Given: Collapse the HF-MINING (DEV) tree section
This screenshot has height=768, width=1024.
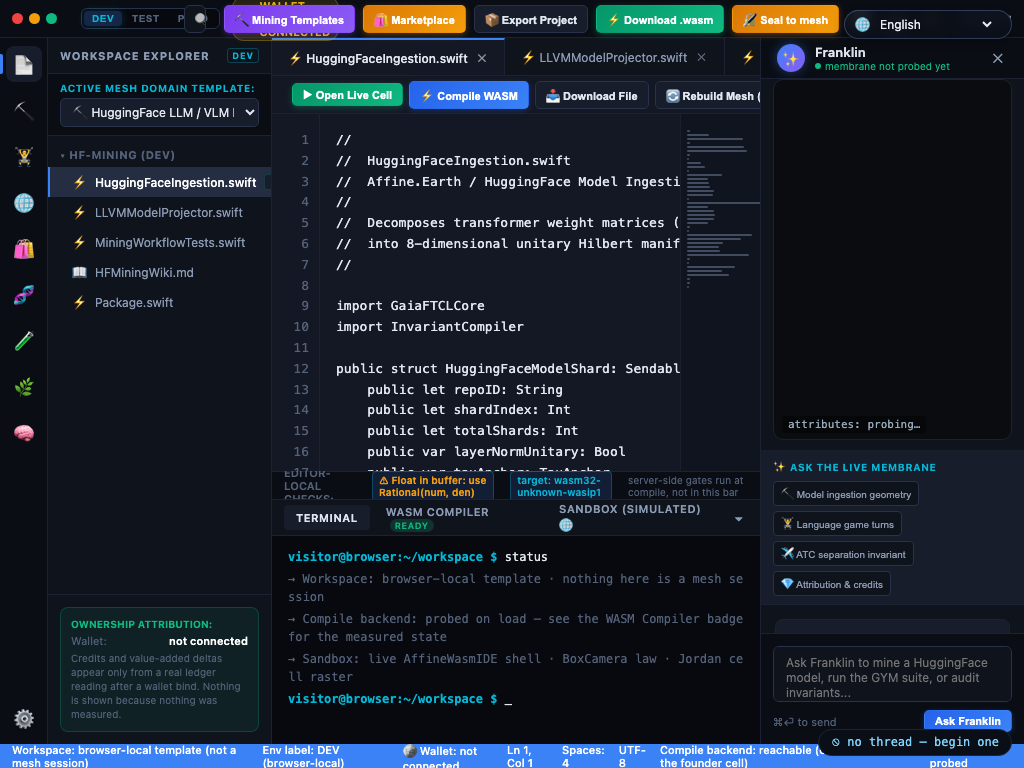Looking at the screenshot, I should pos(118,155).
